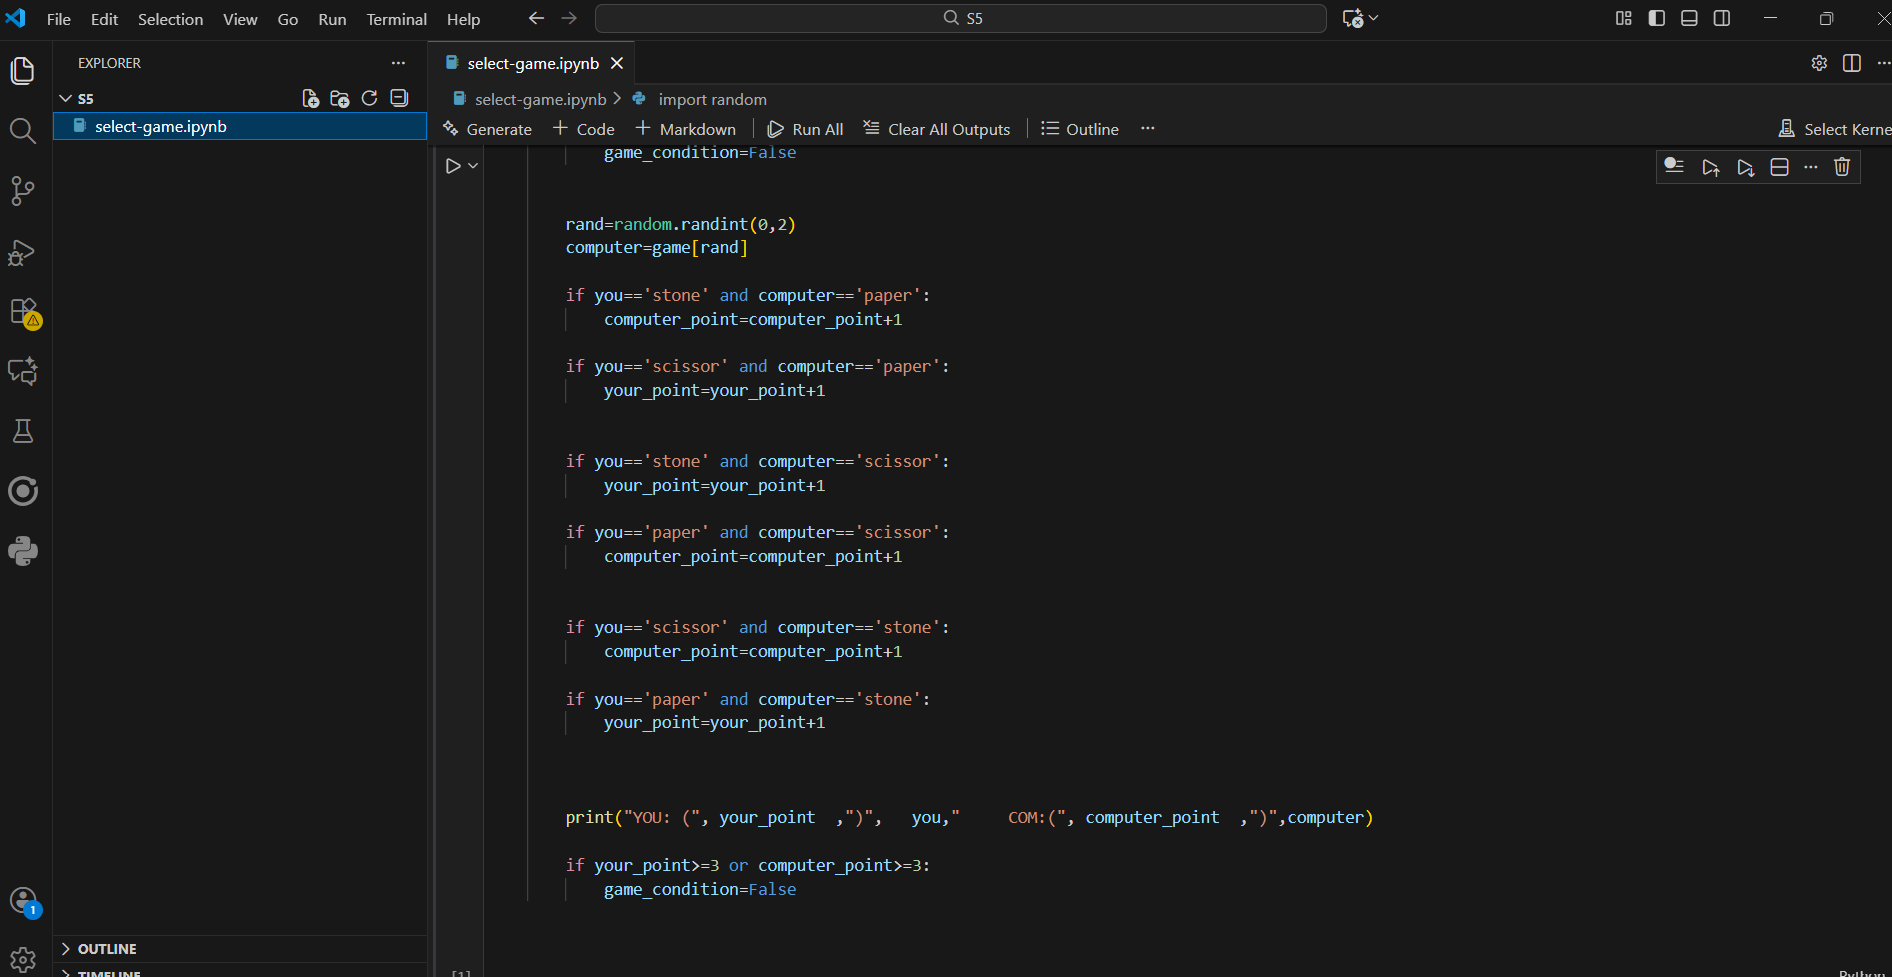
Task: Open the Search view in activity bar
Action: 22,131
